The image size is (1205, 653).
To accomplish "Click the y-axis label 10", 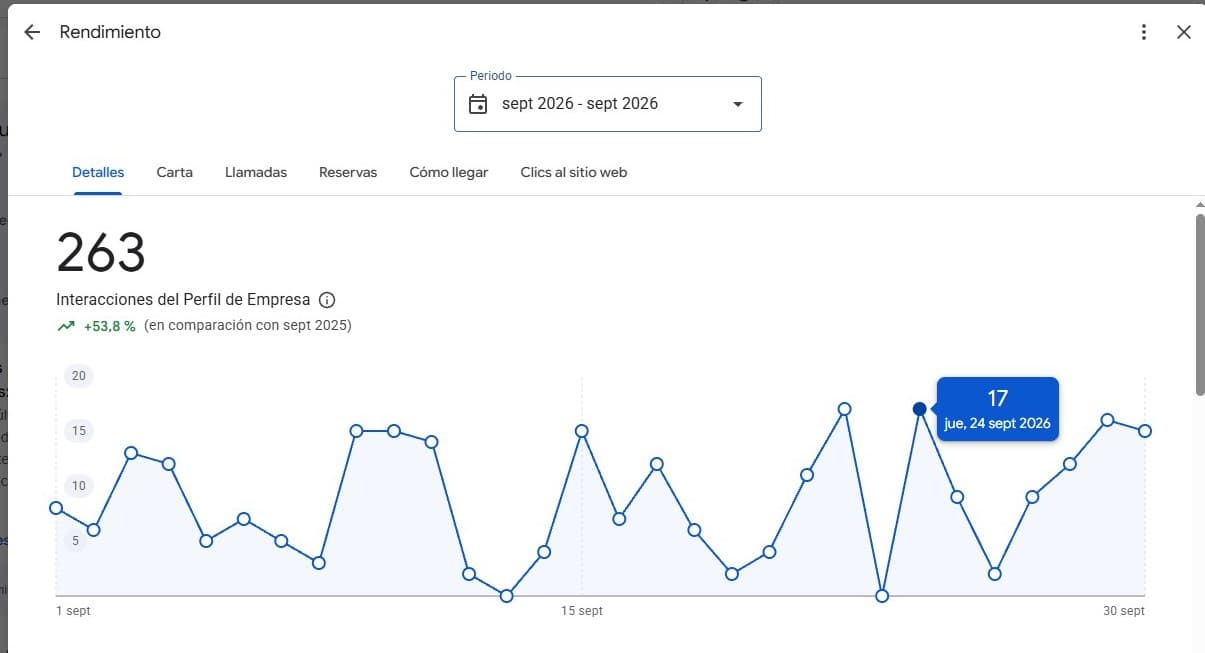I will click(79, 486).
